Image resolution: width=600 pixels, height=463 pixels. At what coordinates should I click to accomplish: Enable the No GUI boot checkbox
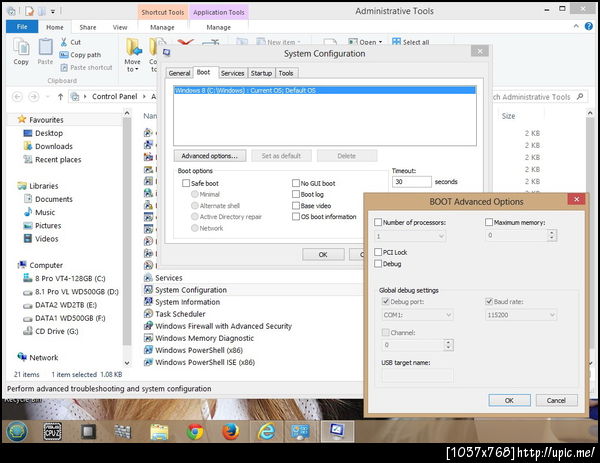click(296, 183)
